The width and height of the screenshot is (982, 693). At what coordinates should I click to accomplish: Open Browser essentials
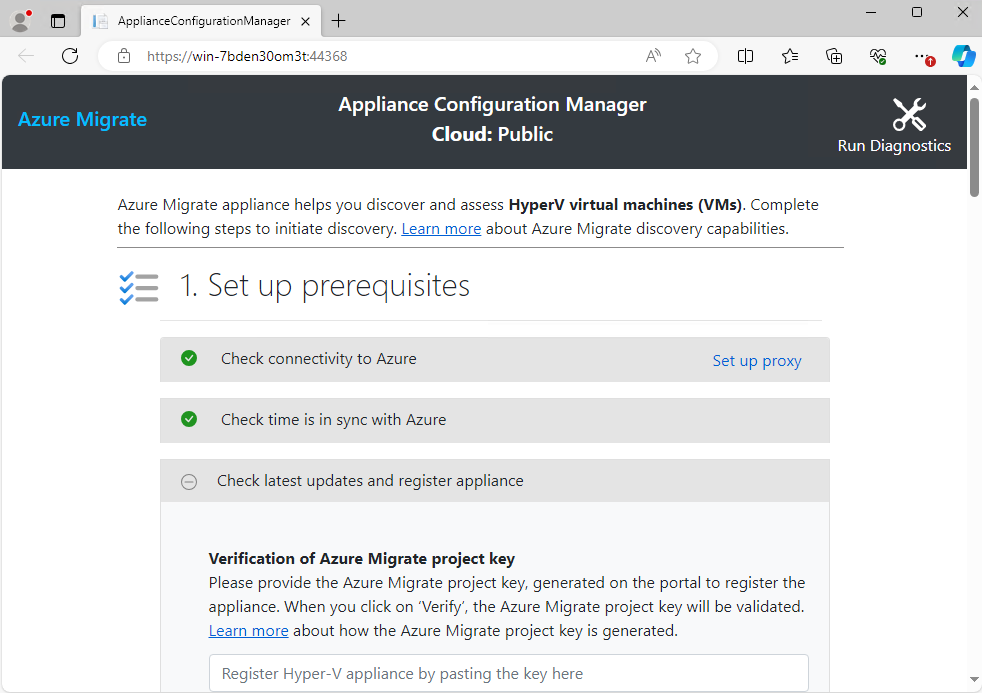878,56
